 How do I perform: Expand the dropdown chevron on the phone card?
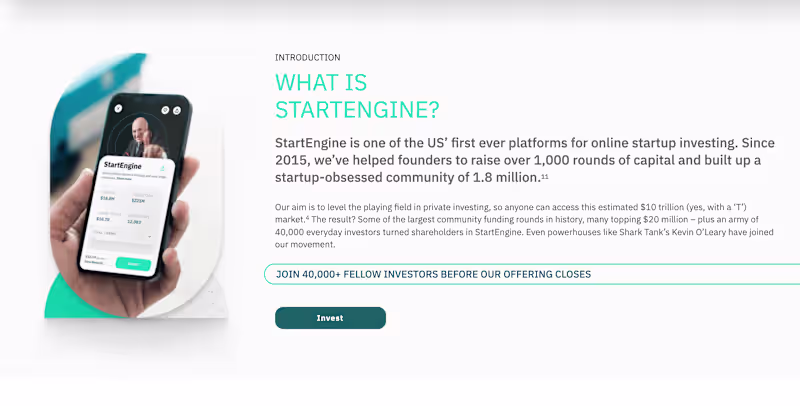tap(150, 236)
